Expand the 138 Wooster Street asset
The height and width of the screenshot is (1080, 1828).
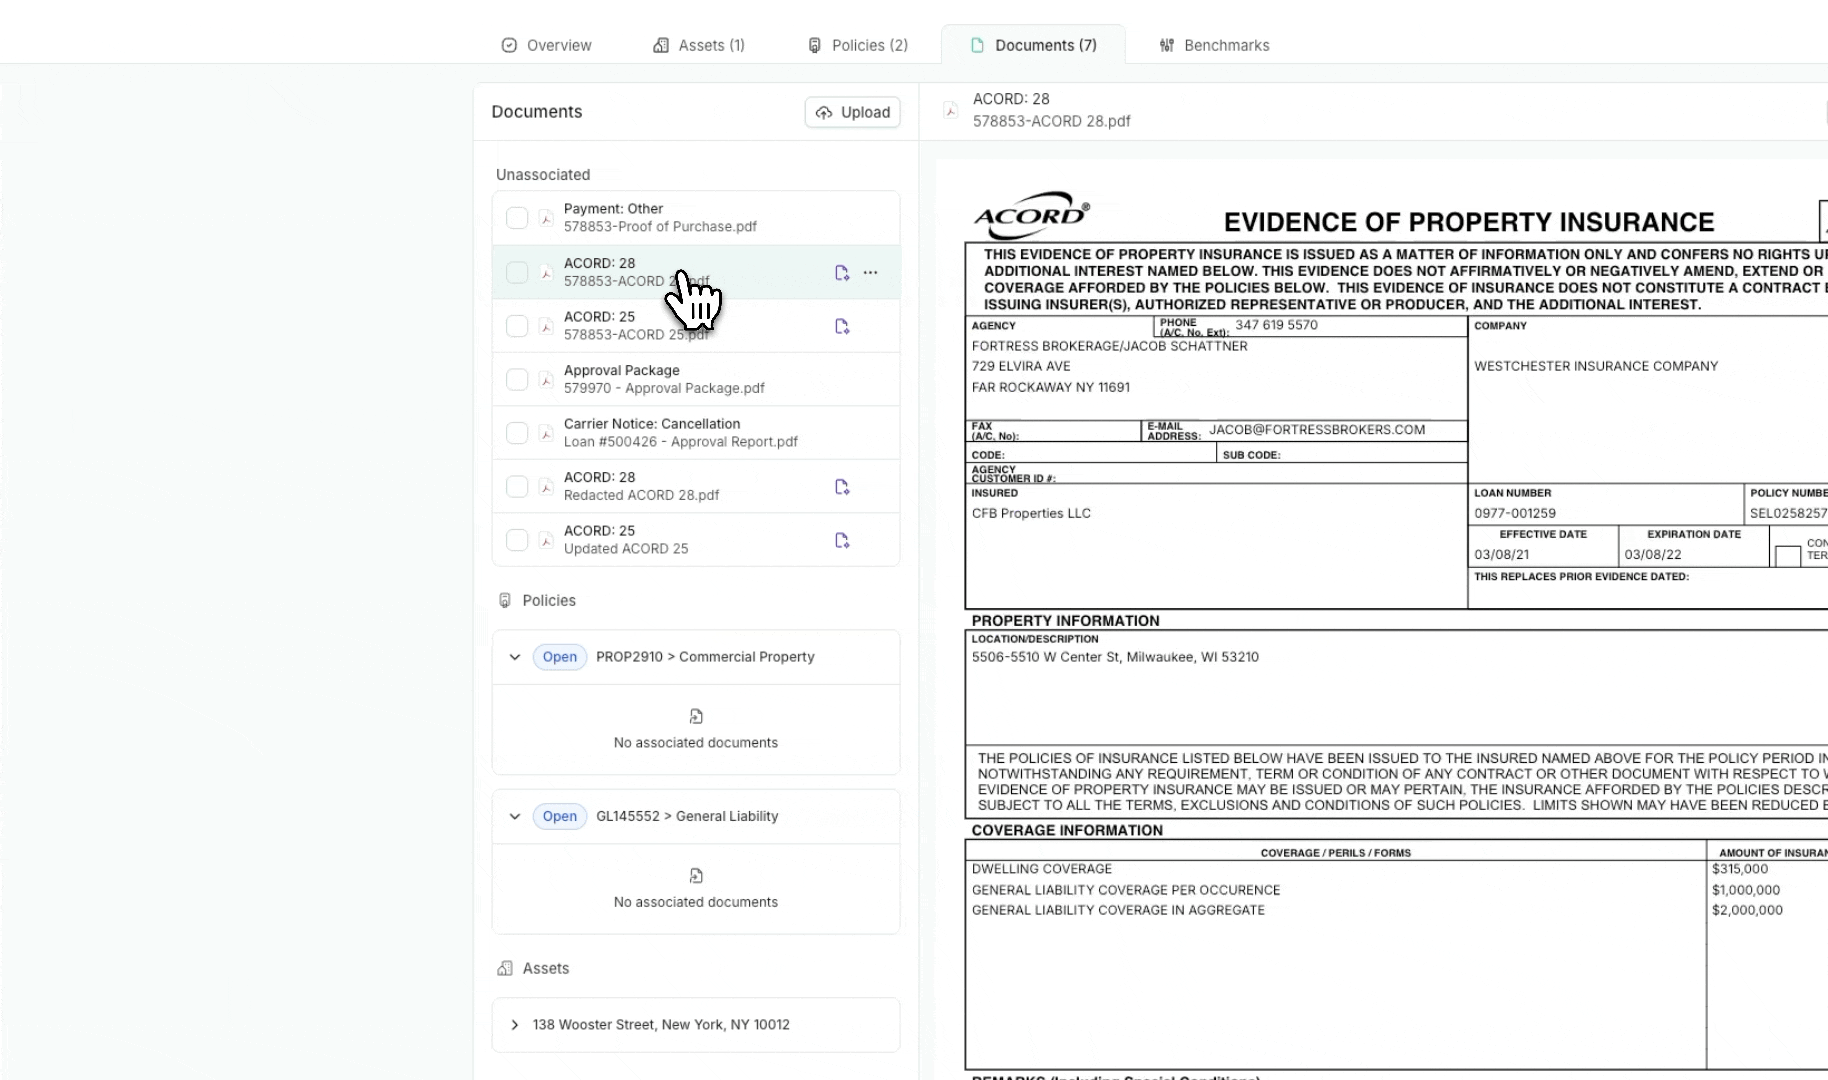pos(515,1025)
